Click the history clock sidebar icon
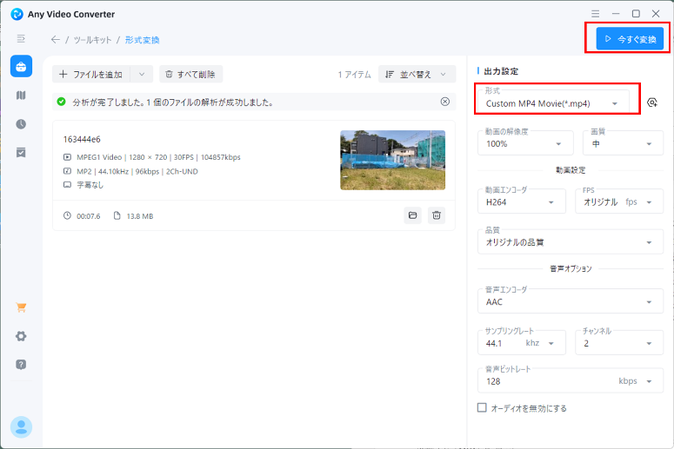The height and width of the screenshot is (449, 674). [21, 124]
